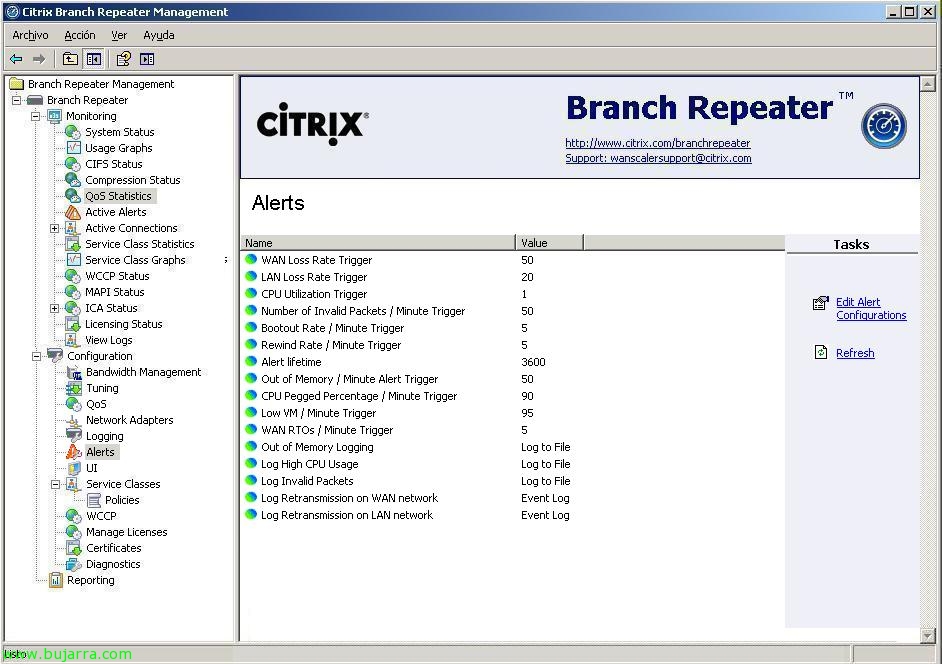Screen dimensions: 942x664
Task: Open the Archivo menu
Action: click(30, 35)
